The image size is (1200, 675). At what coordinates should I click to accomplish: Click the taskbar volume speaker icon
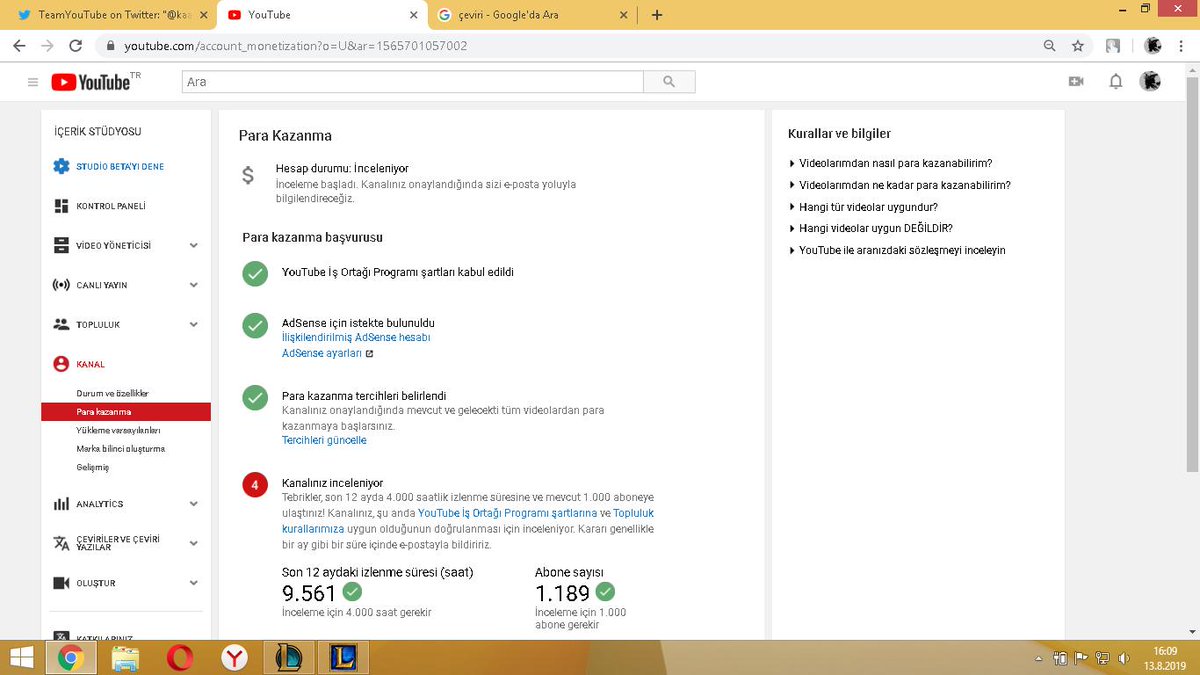(x=1124, y=659)
